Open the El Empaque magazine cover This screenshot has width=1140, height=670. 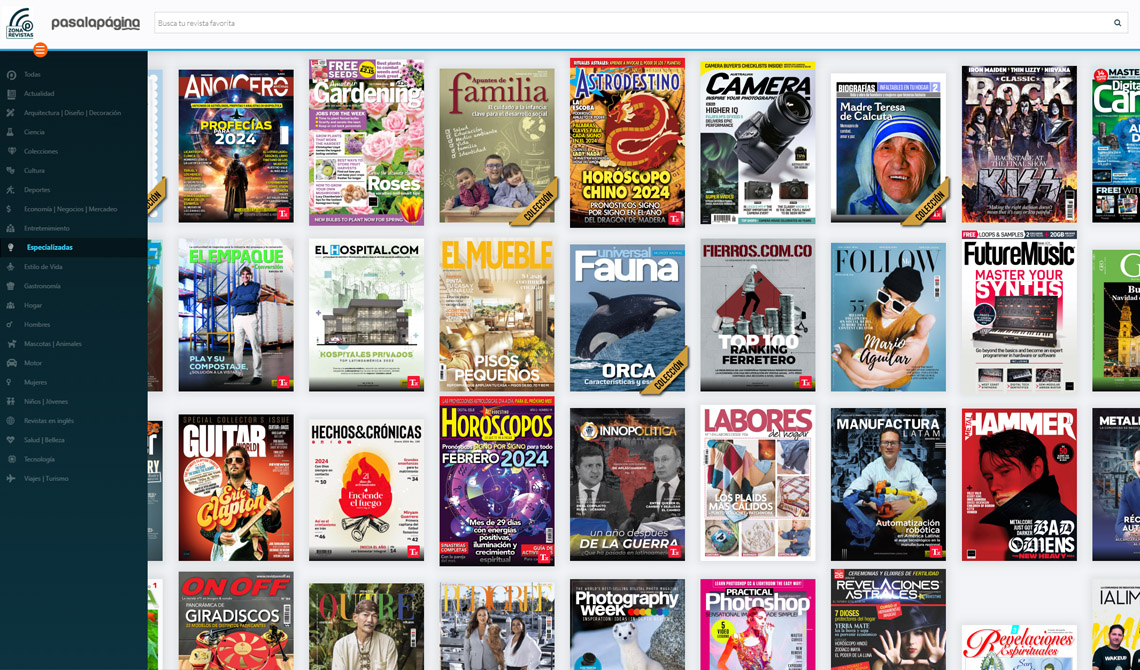coord(236,315)
